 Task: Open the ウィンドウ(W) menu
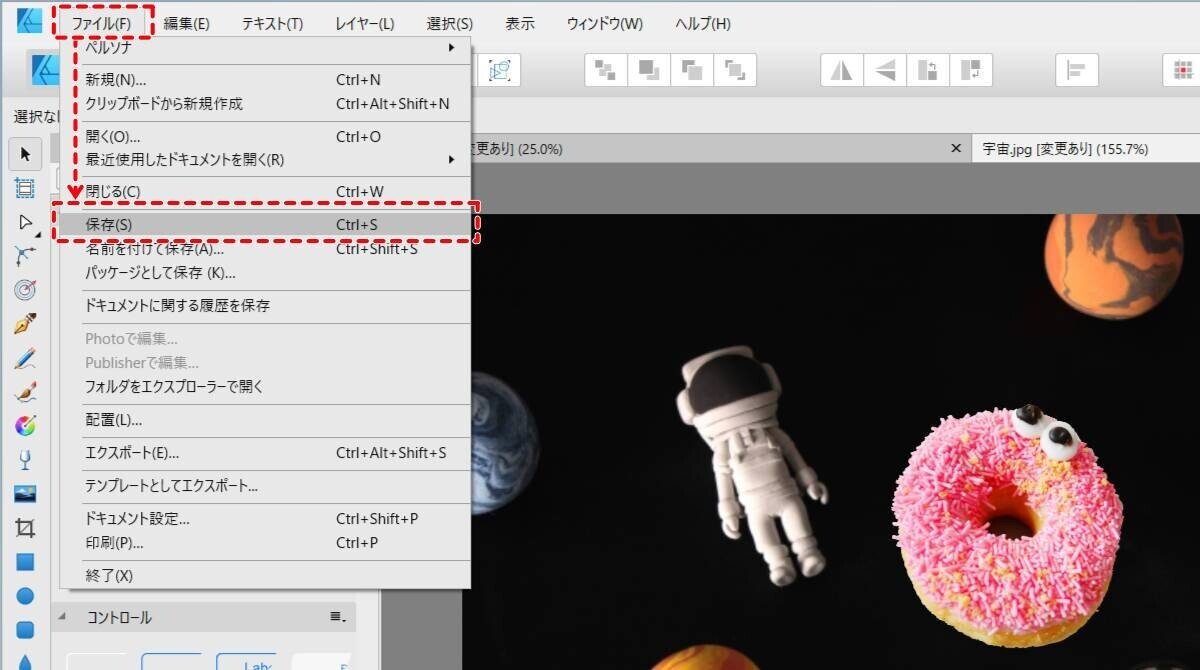coord(605,23)
